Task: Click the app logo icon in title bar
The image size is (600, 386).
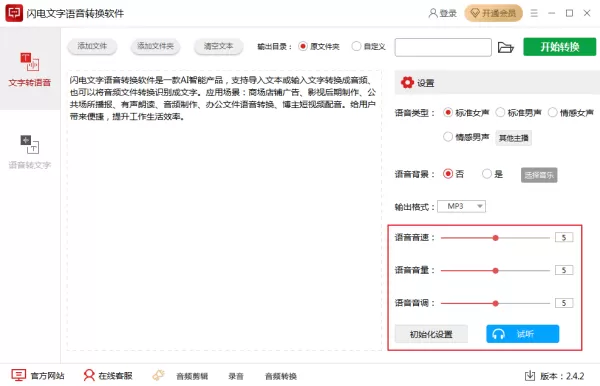Action: tap(14, 13)
